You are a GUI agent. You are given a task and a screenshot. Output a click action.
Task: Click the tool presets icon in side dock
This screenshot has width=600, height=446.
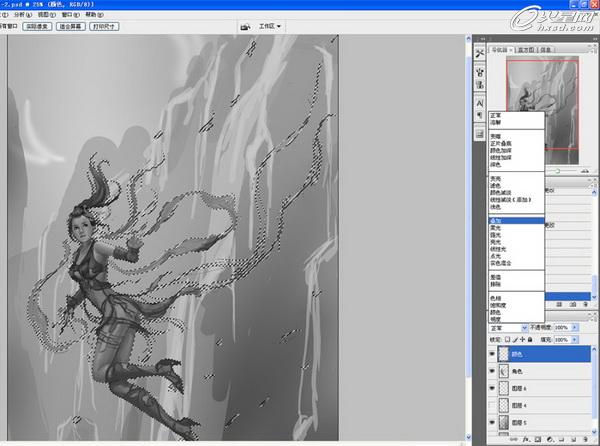point(479,52)
